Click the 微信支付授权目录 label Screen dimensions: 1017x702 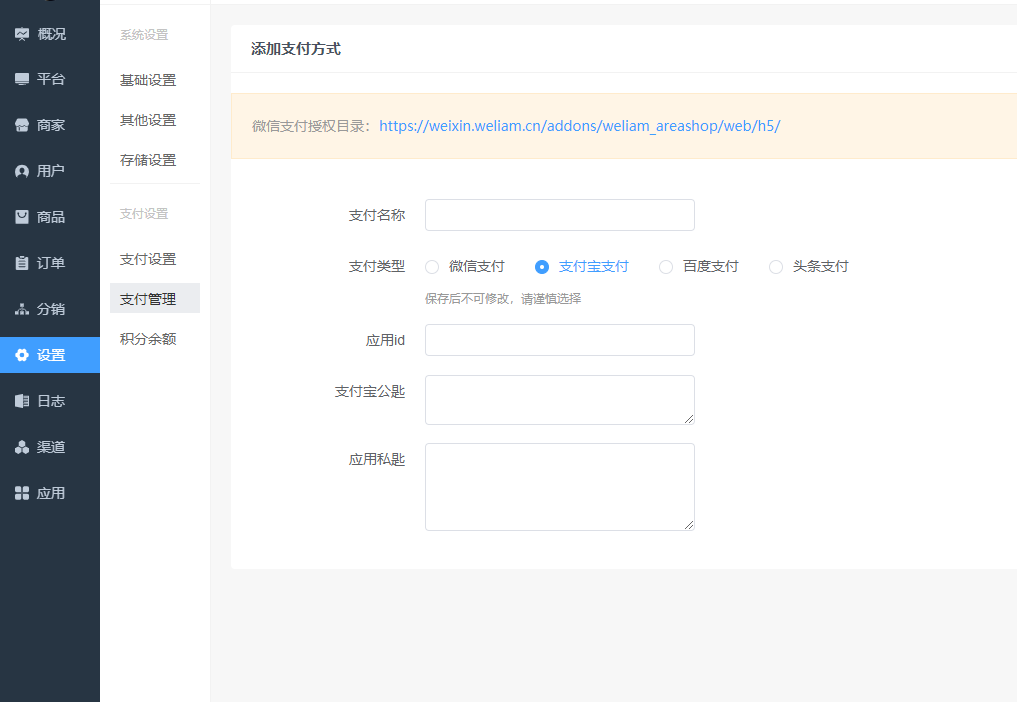[x=311, y=127]
